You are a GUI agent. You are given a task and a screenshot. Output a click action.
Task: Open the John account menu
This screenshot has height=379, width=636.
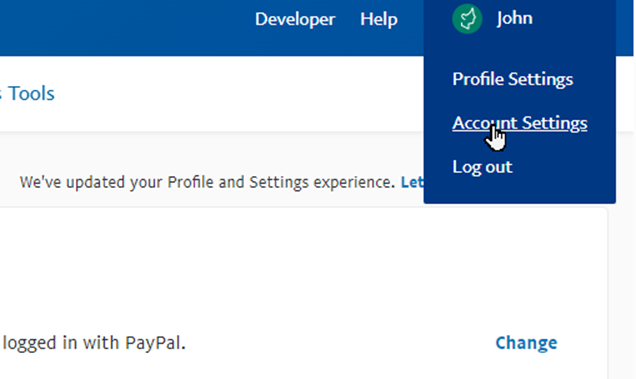(514, 19)
